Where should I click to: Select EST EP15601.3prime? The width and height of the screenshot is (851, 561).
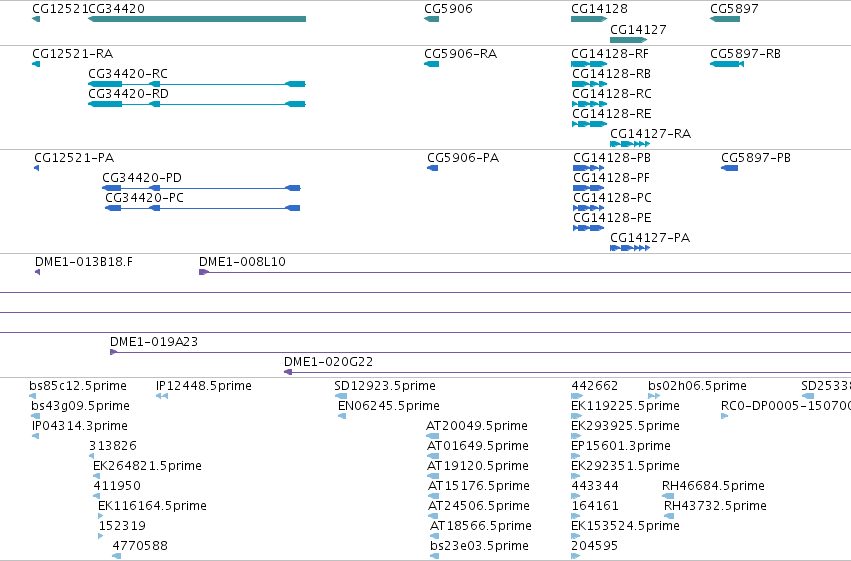click(x=576, y=456)
